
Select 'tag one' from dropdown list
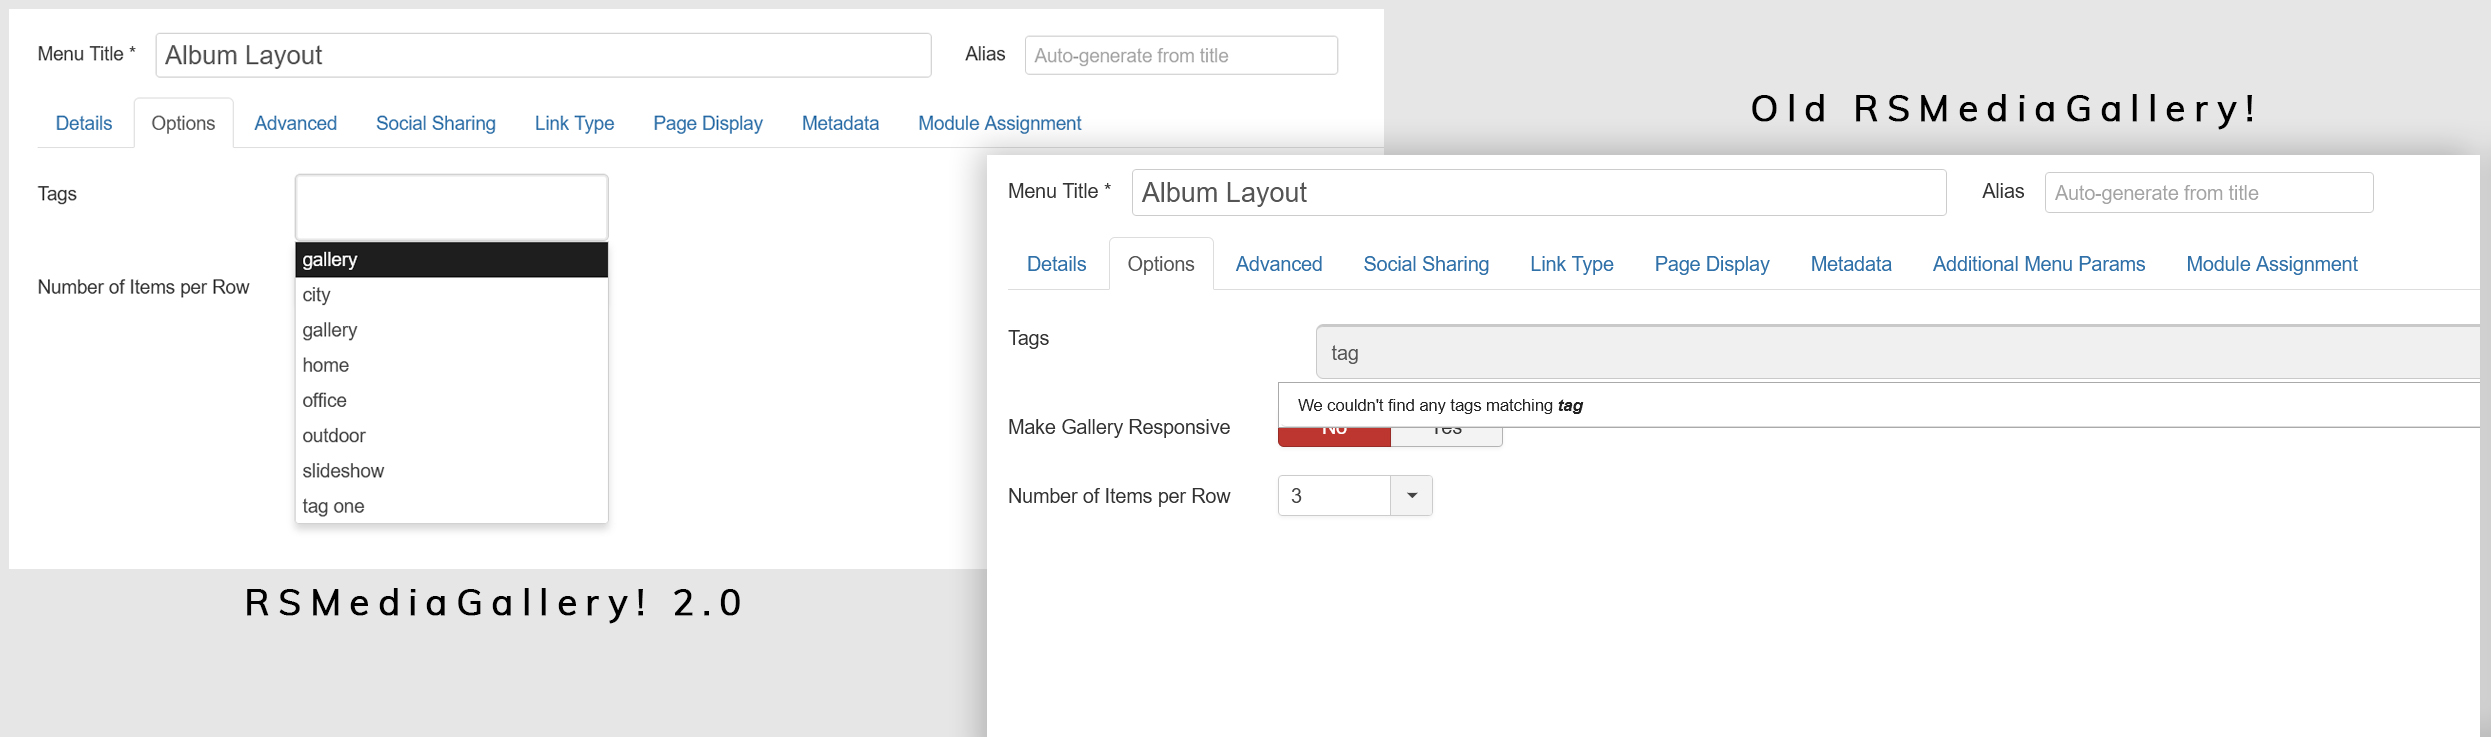451,506
